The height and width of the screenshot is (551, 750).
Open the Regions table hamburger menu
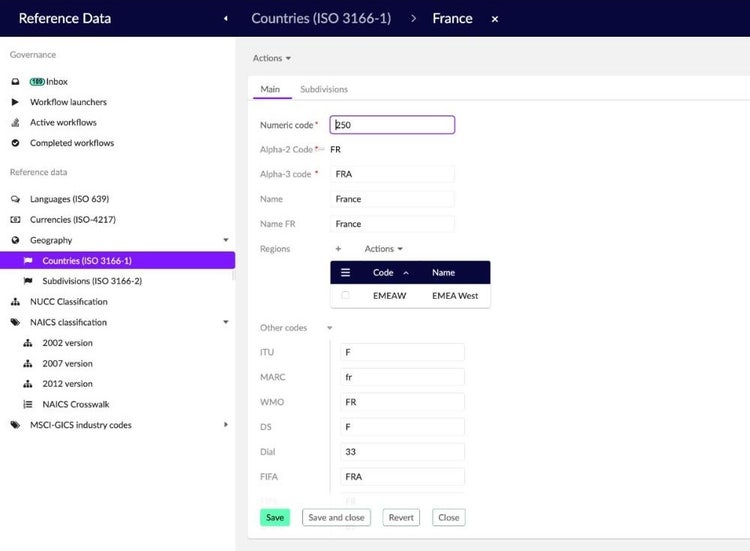coord(345,273)
